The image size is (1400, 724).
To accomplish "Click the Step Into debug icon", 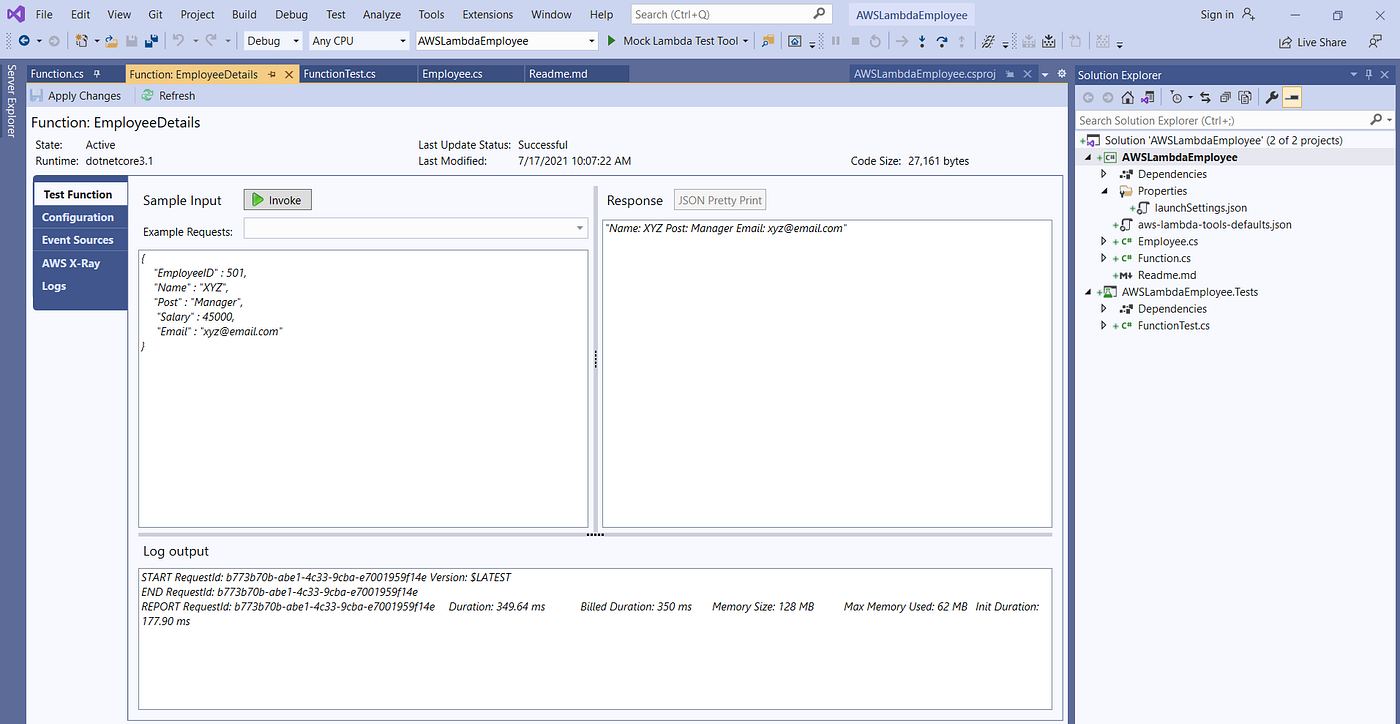I will point(922,41).
